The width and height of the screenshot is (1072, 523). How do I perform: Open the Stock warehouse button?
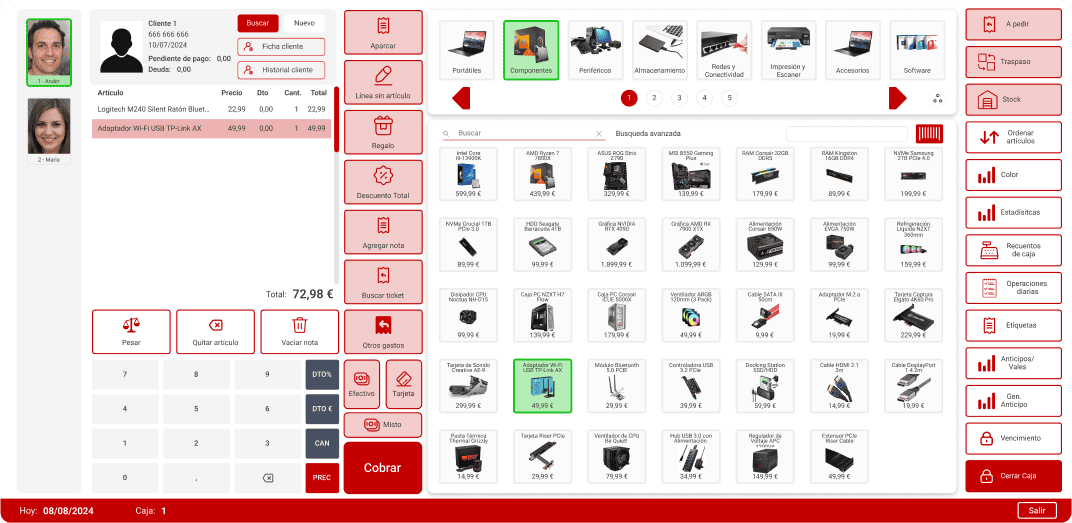(x=1013, y=99)
